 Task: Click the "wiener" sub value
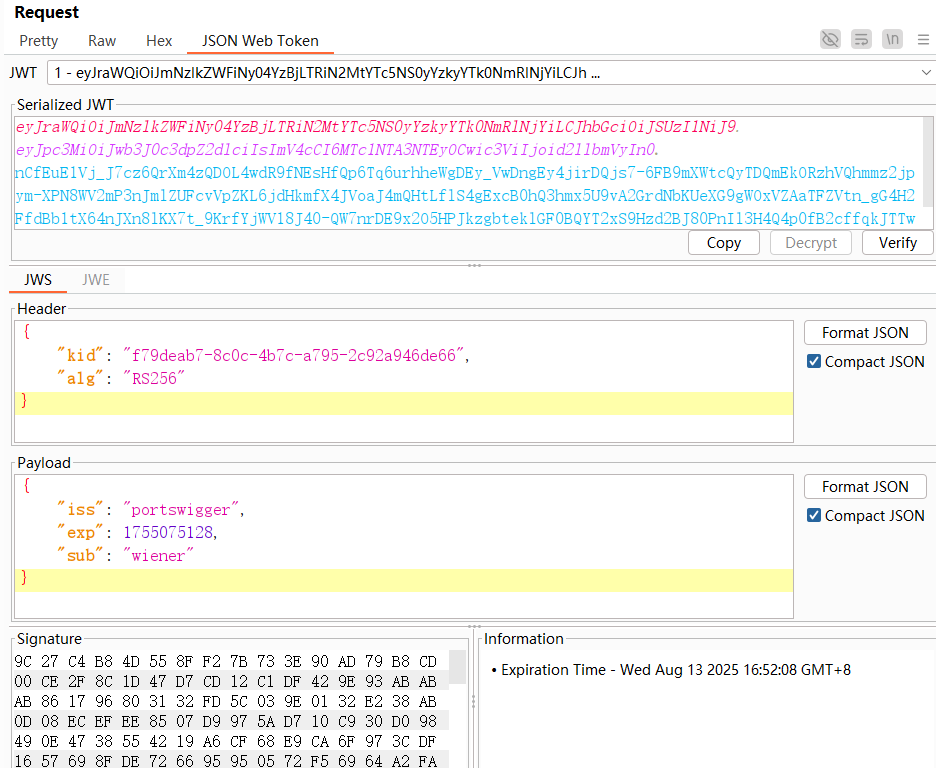[158, 556]
